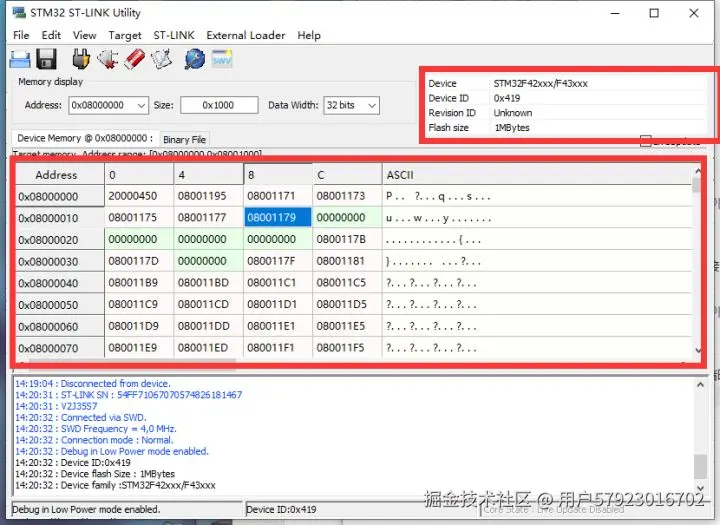The image size is (720, 525).
Task: Click log line ST-LINK SN
Action: pos(129,395)
